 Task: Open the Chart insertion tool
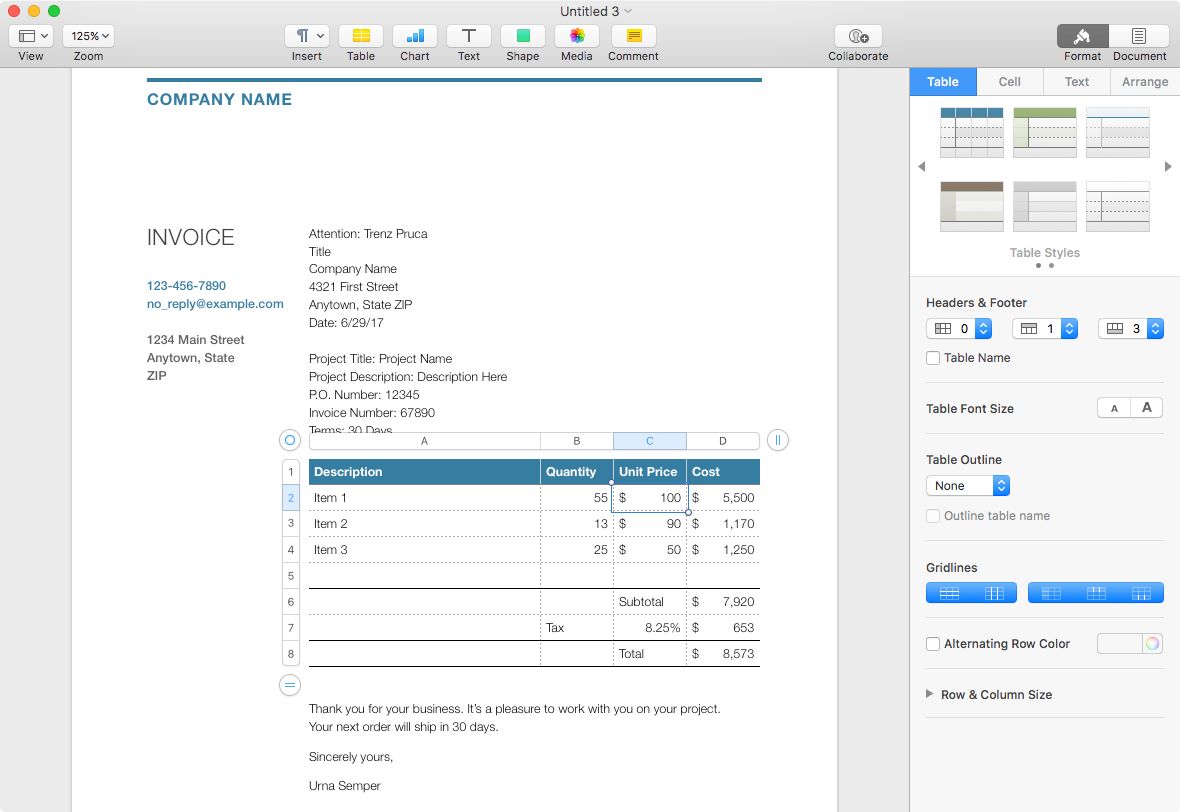pyautogui.click(x=415, y=36)
